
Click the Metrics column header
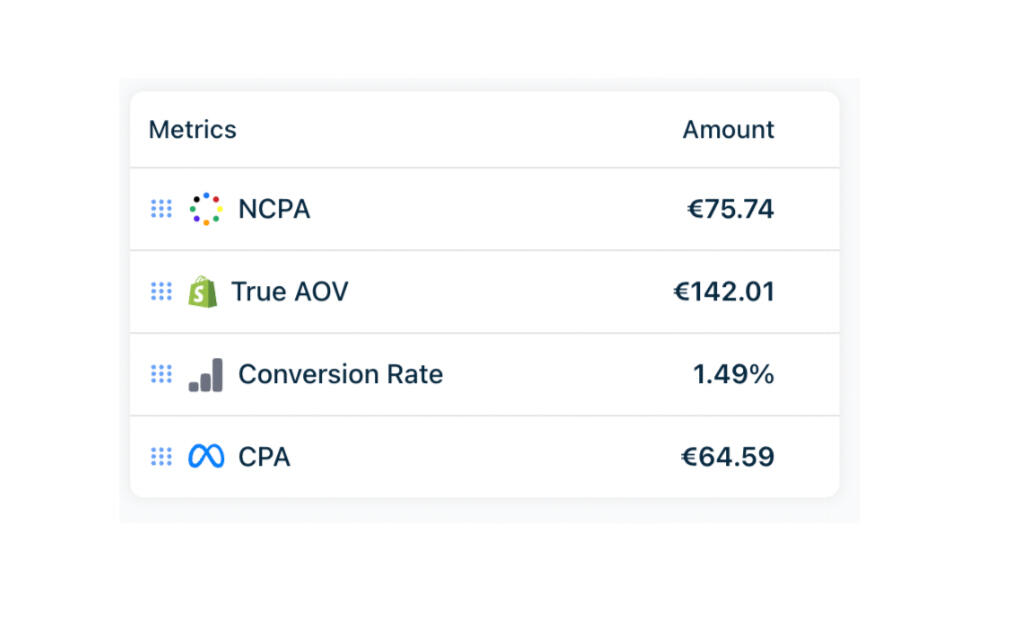(192, 130)
